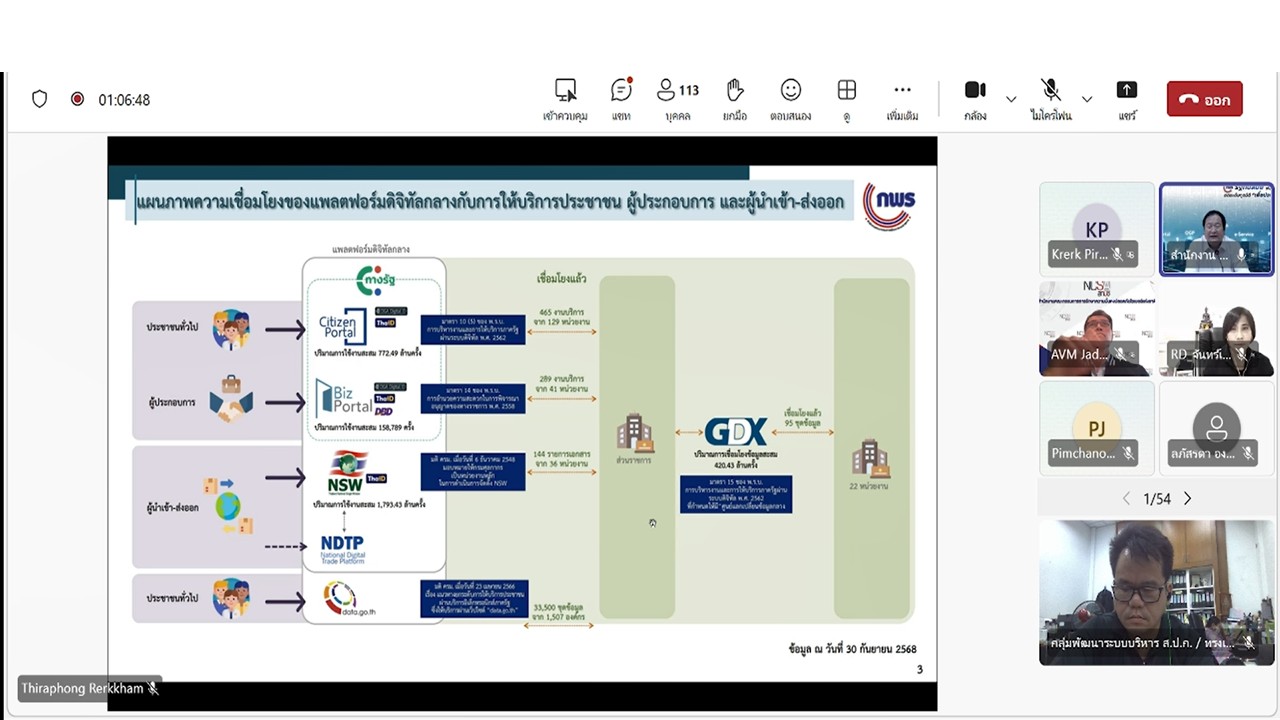1280x720 pixels.
Task: Open the React (ตอบสนอง) emoji menu
Action: [x=790, y=99]
